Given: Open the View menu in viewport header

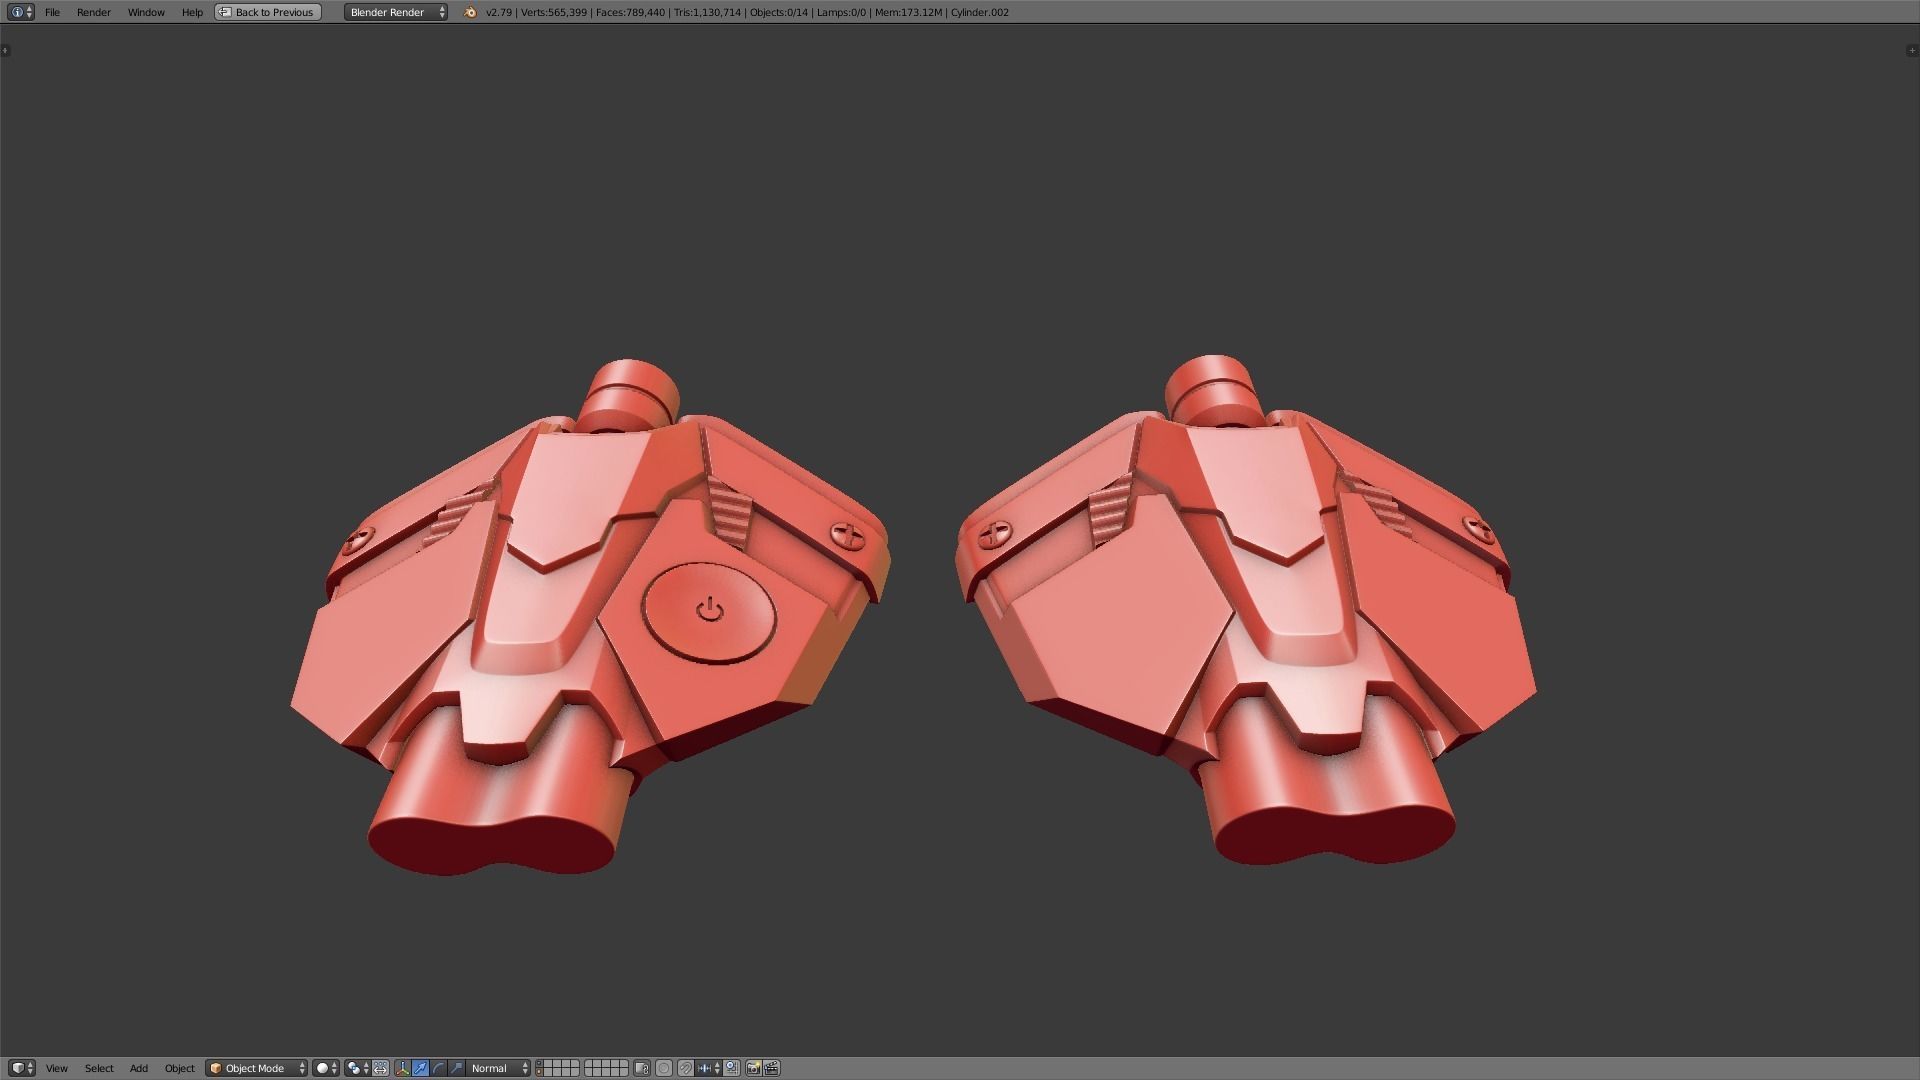Looking at the screenshot, I should tap(57, 1068).
